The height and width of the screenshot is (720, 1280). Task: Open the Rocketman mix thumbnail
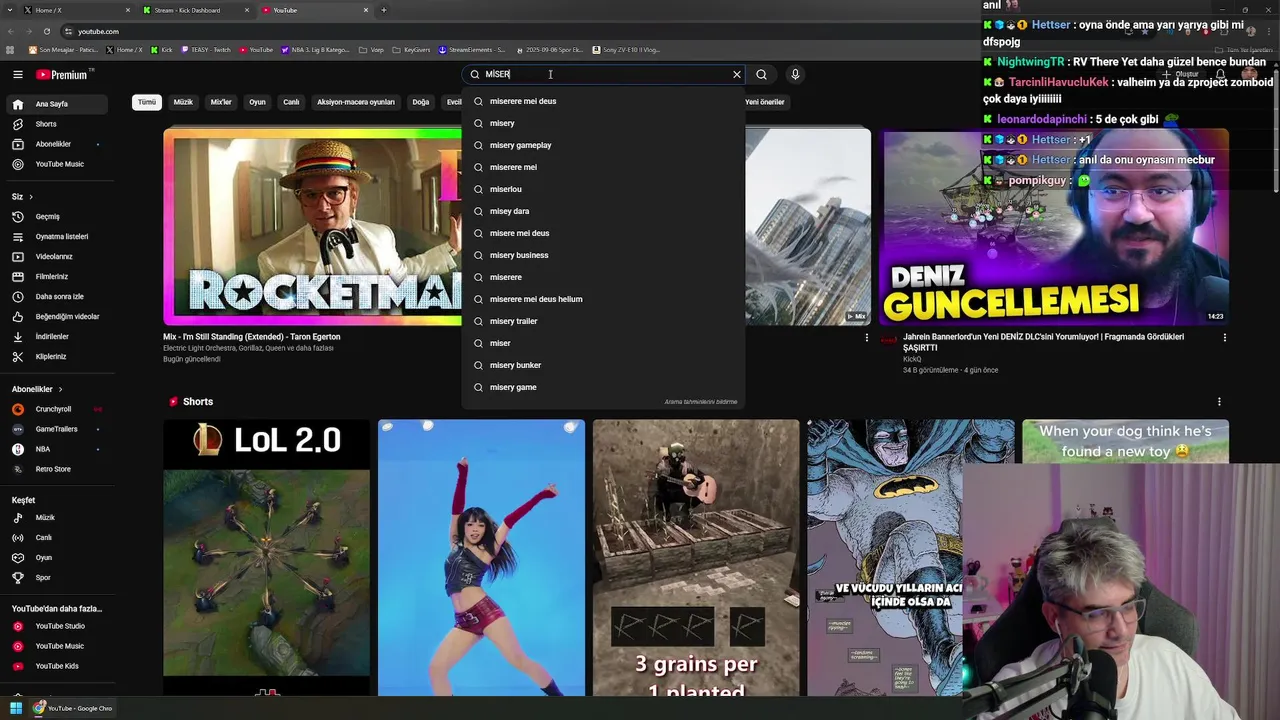coord(313,227)
